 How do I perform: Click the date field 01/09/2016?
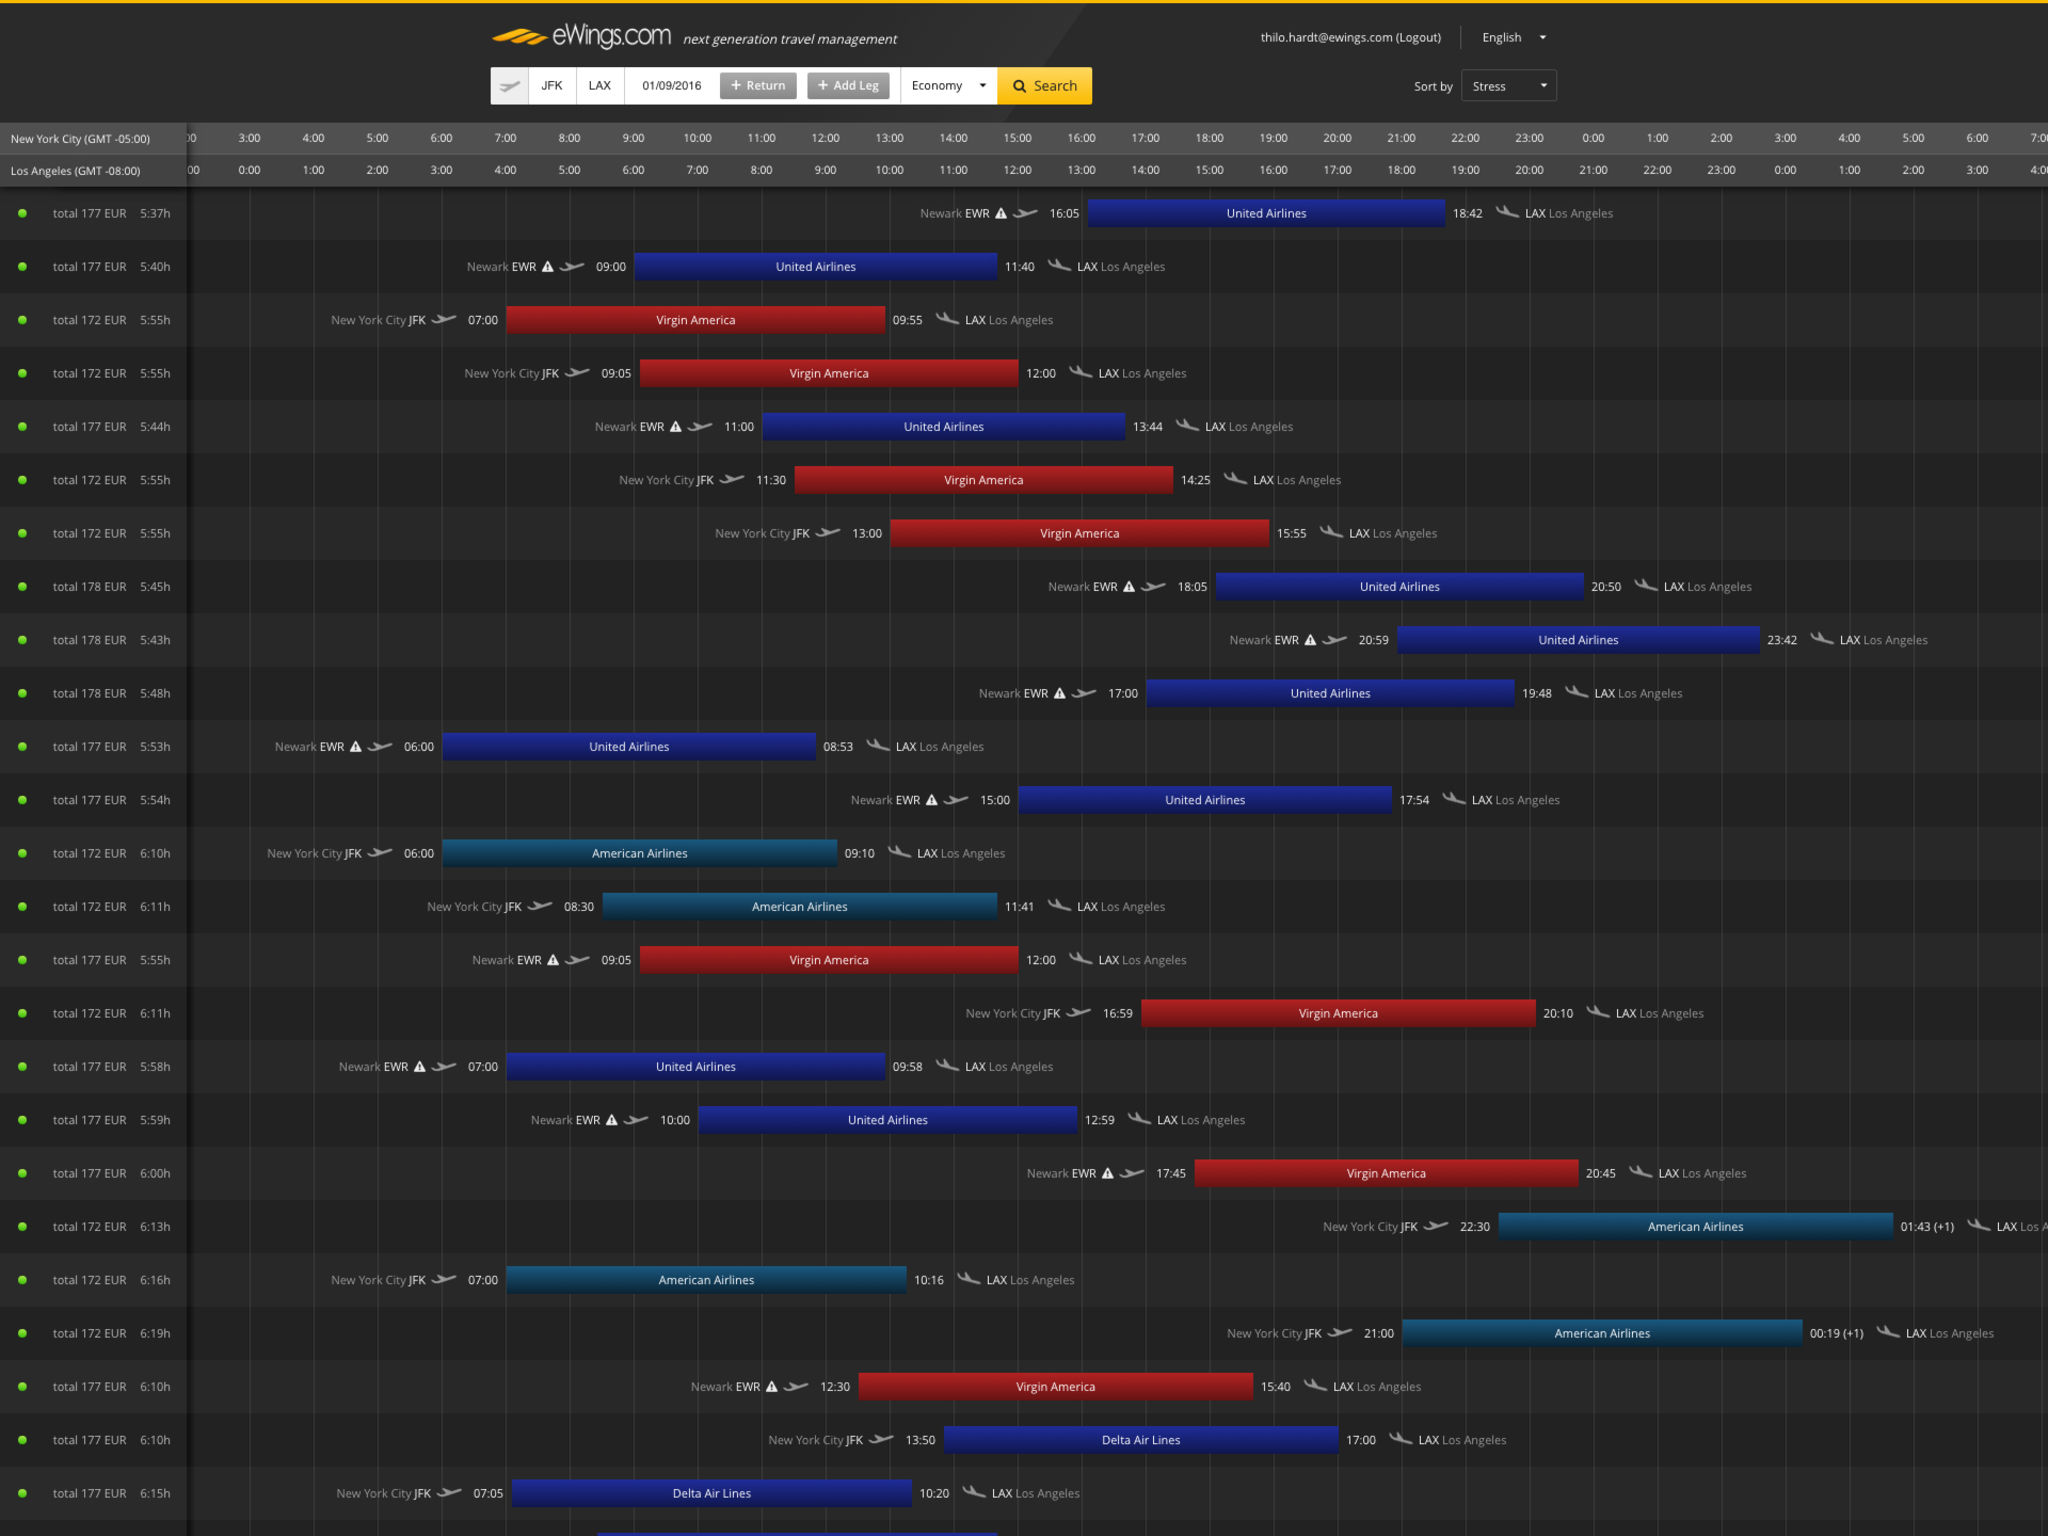(x=672, y=86)
